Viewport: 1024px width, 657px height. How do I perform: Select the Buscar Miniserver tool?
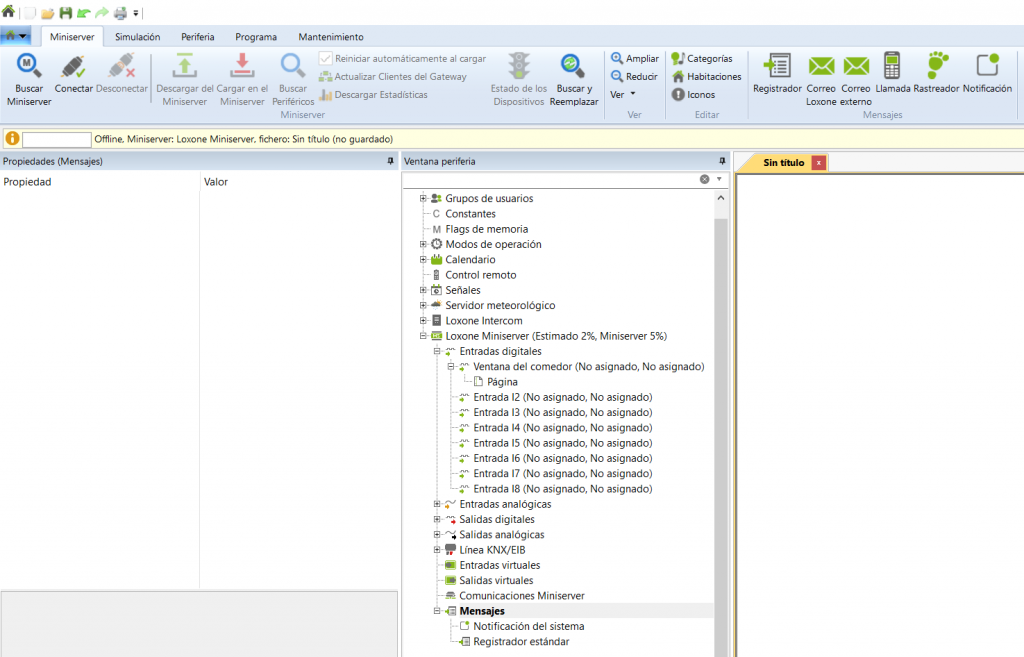point(28,78)
